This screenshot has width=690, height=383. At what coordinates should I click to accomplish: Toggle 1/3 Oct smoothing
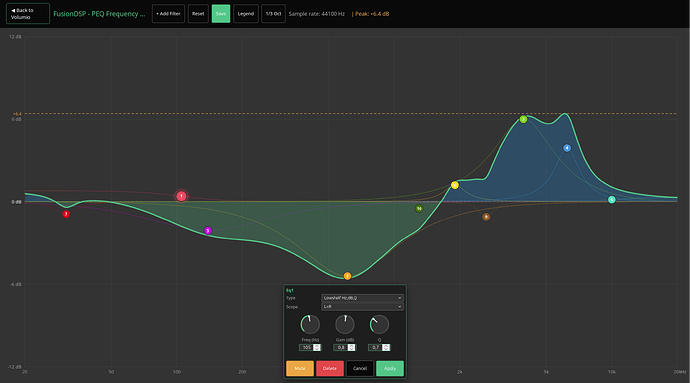273,14
